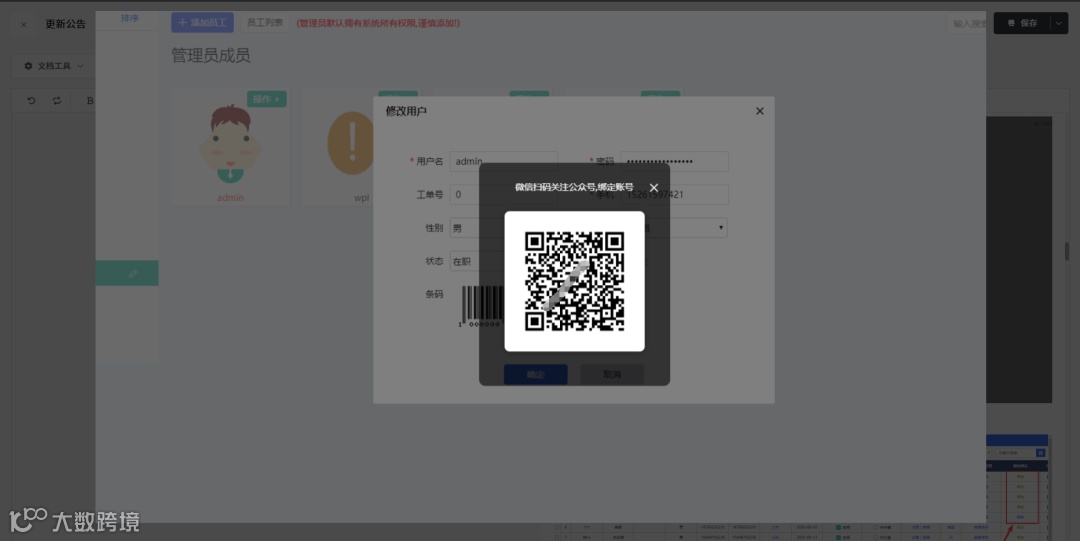Click the 更新公告 title text
The width and height of the screenshot is (1080, 541).
pos(65,24)
